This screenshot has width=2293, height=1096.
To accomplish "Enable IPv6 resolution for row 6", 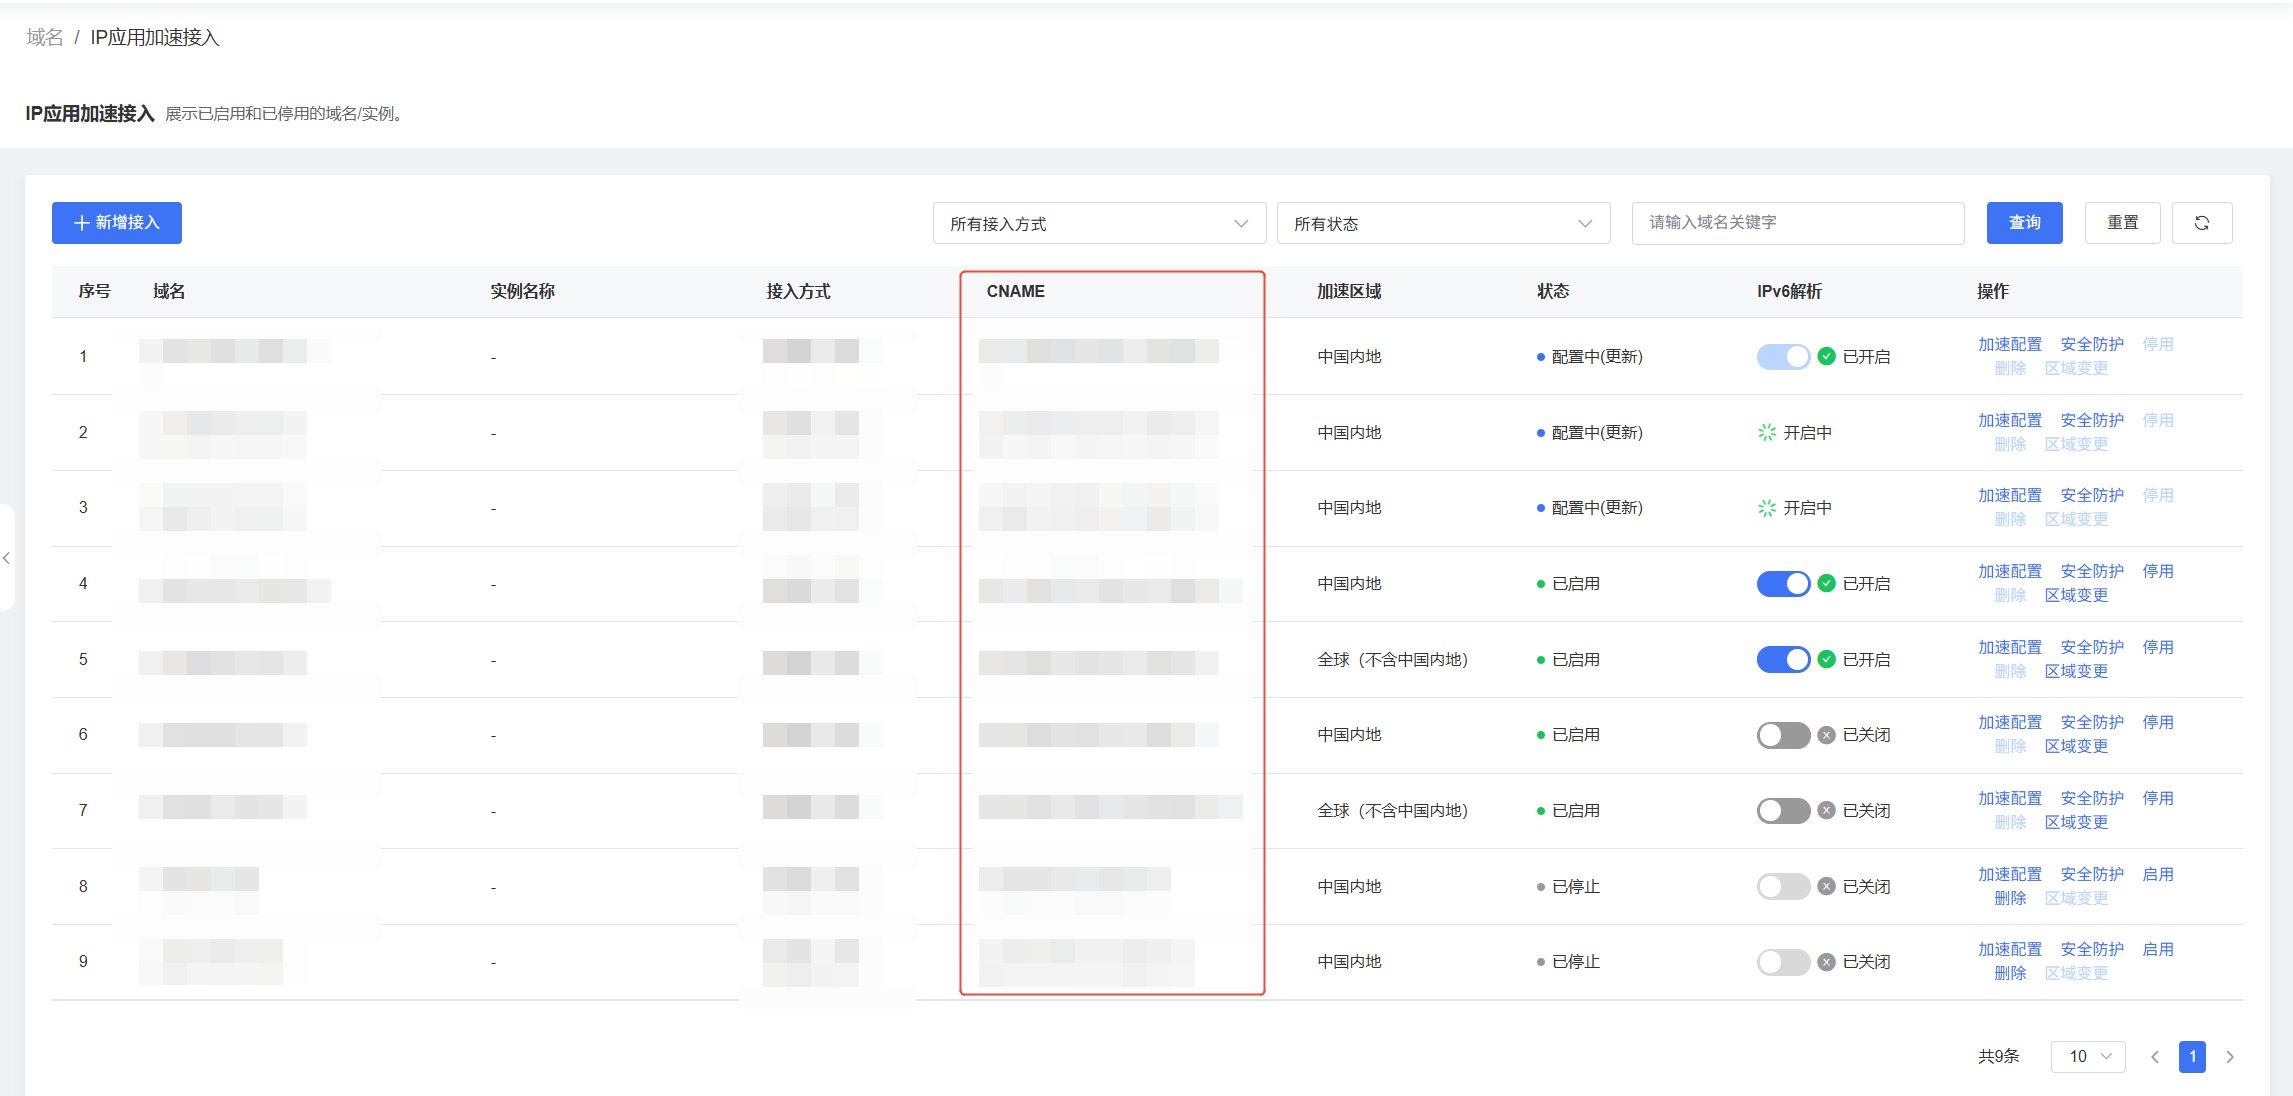I will click(x=1784, y=734).
